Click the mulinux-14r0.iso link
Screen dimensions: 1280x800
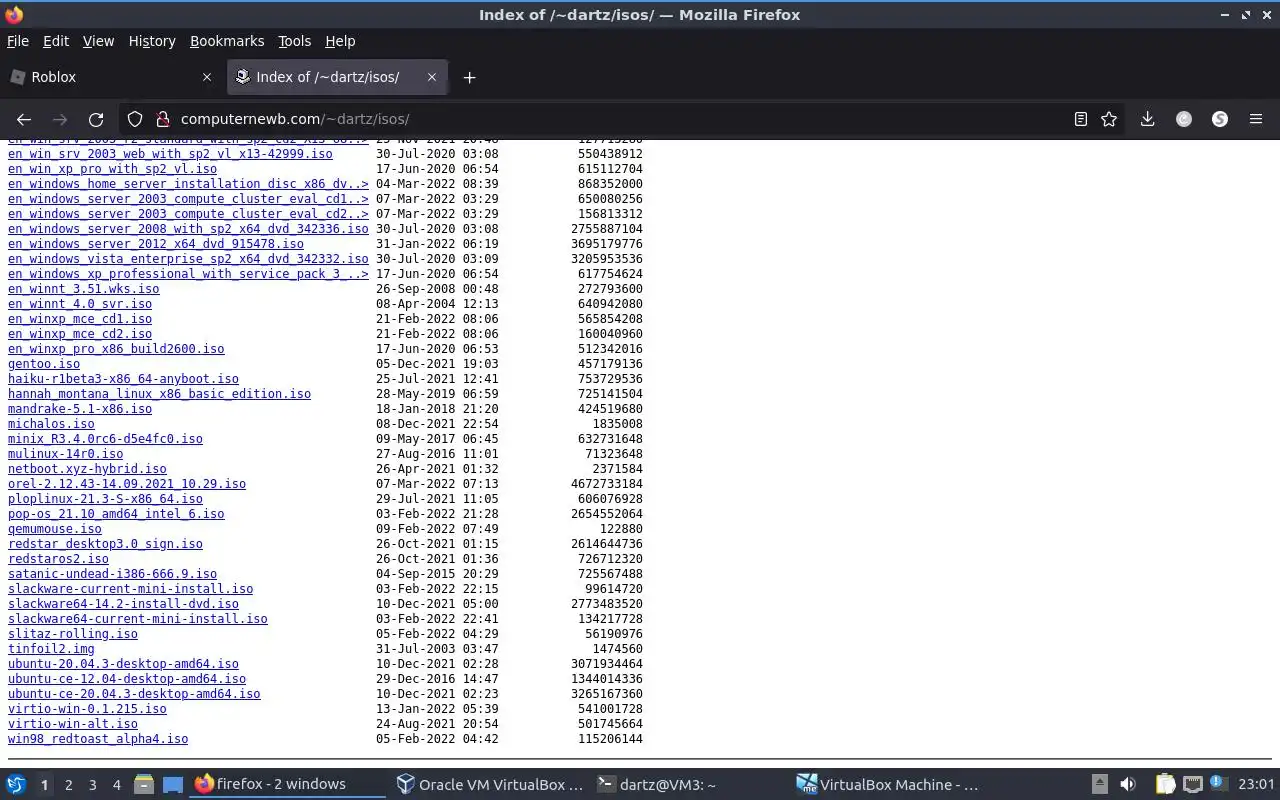66,454
